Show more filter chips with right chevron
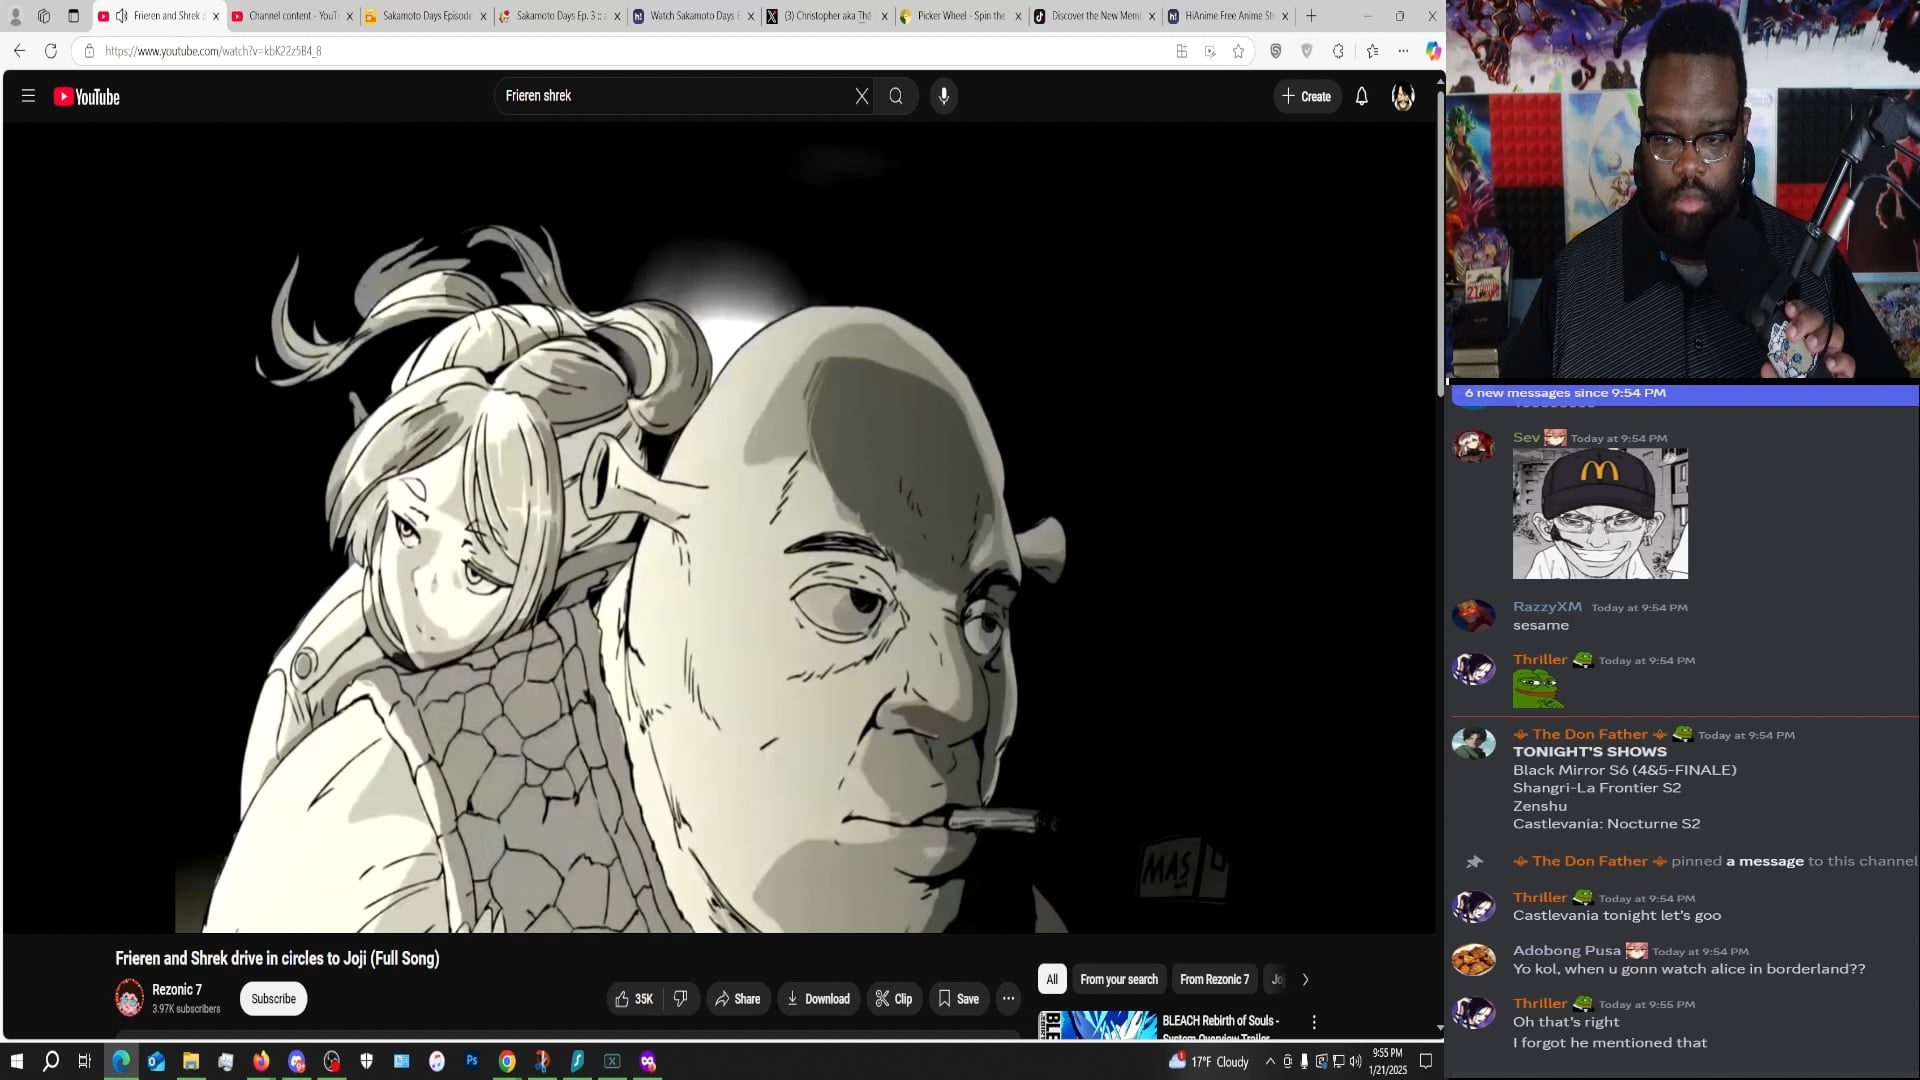This screenshot has height=1080, width=1920. coord(1305,980)
